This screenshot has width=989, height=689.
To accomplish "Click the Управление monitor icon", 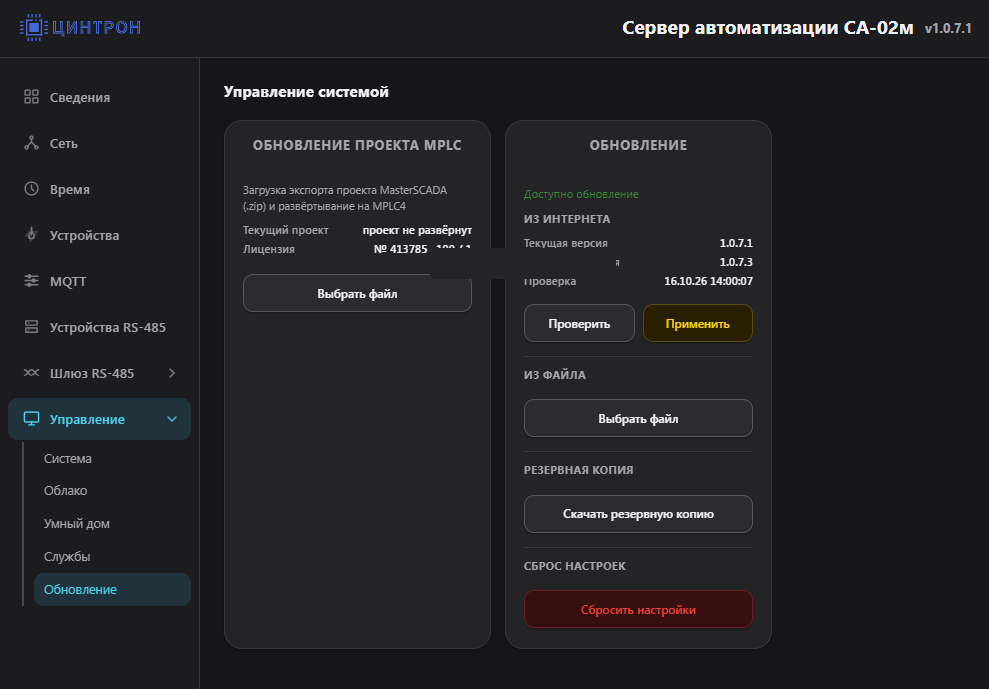I will (31, 419).
